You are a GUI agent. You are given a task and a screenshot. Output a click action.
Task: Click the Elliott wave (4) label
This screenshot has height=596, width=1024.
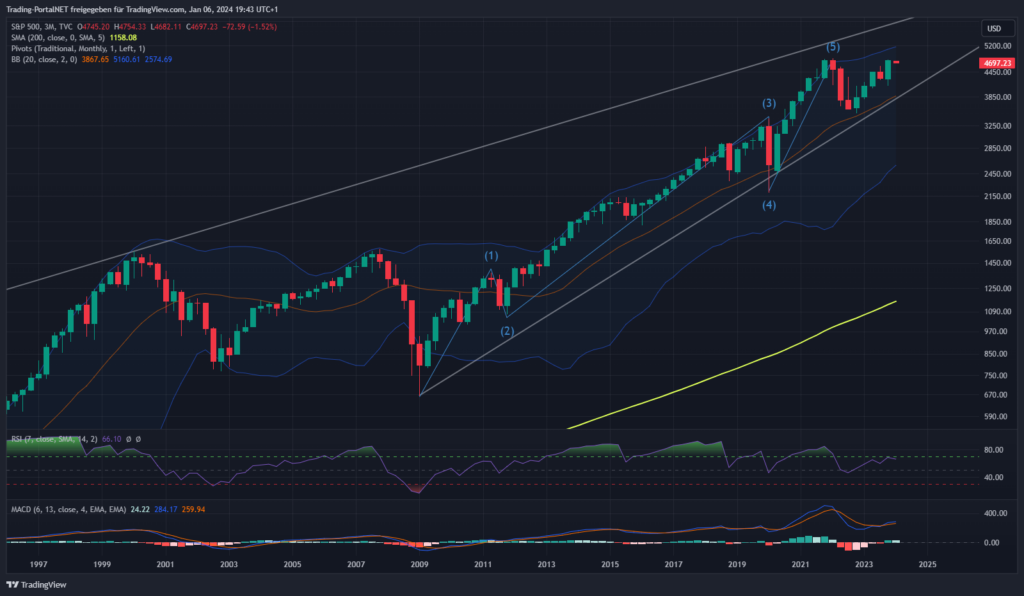[x=769, y=205]
